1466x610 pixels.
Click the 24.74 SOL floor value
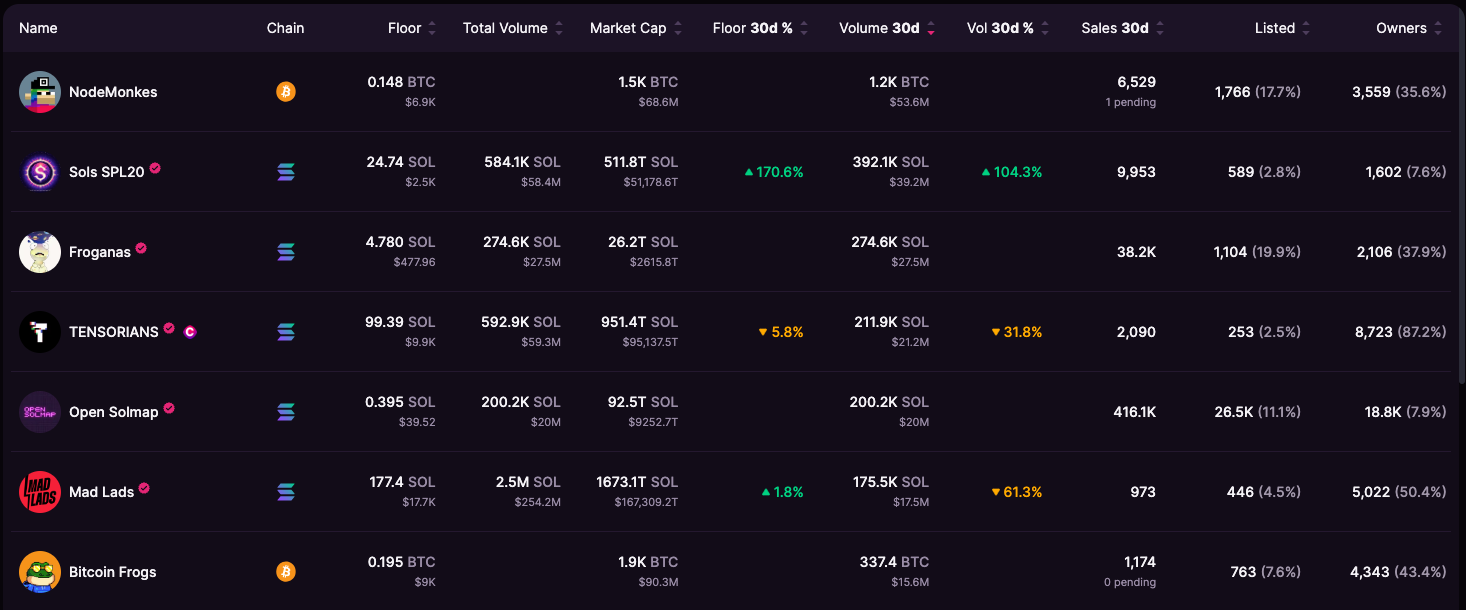click(x=401, y=162)
